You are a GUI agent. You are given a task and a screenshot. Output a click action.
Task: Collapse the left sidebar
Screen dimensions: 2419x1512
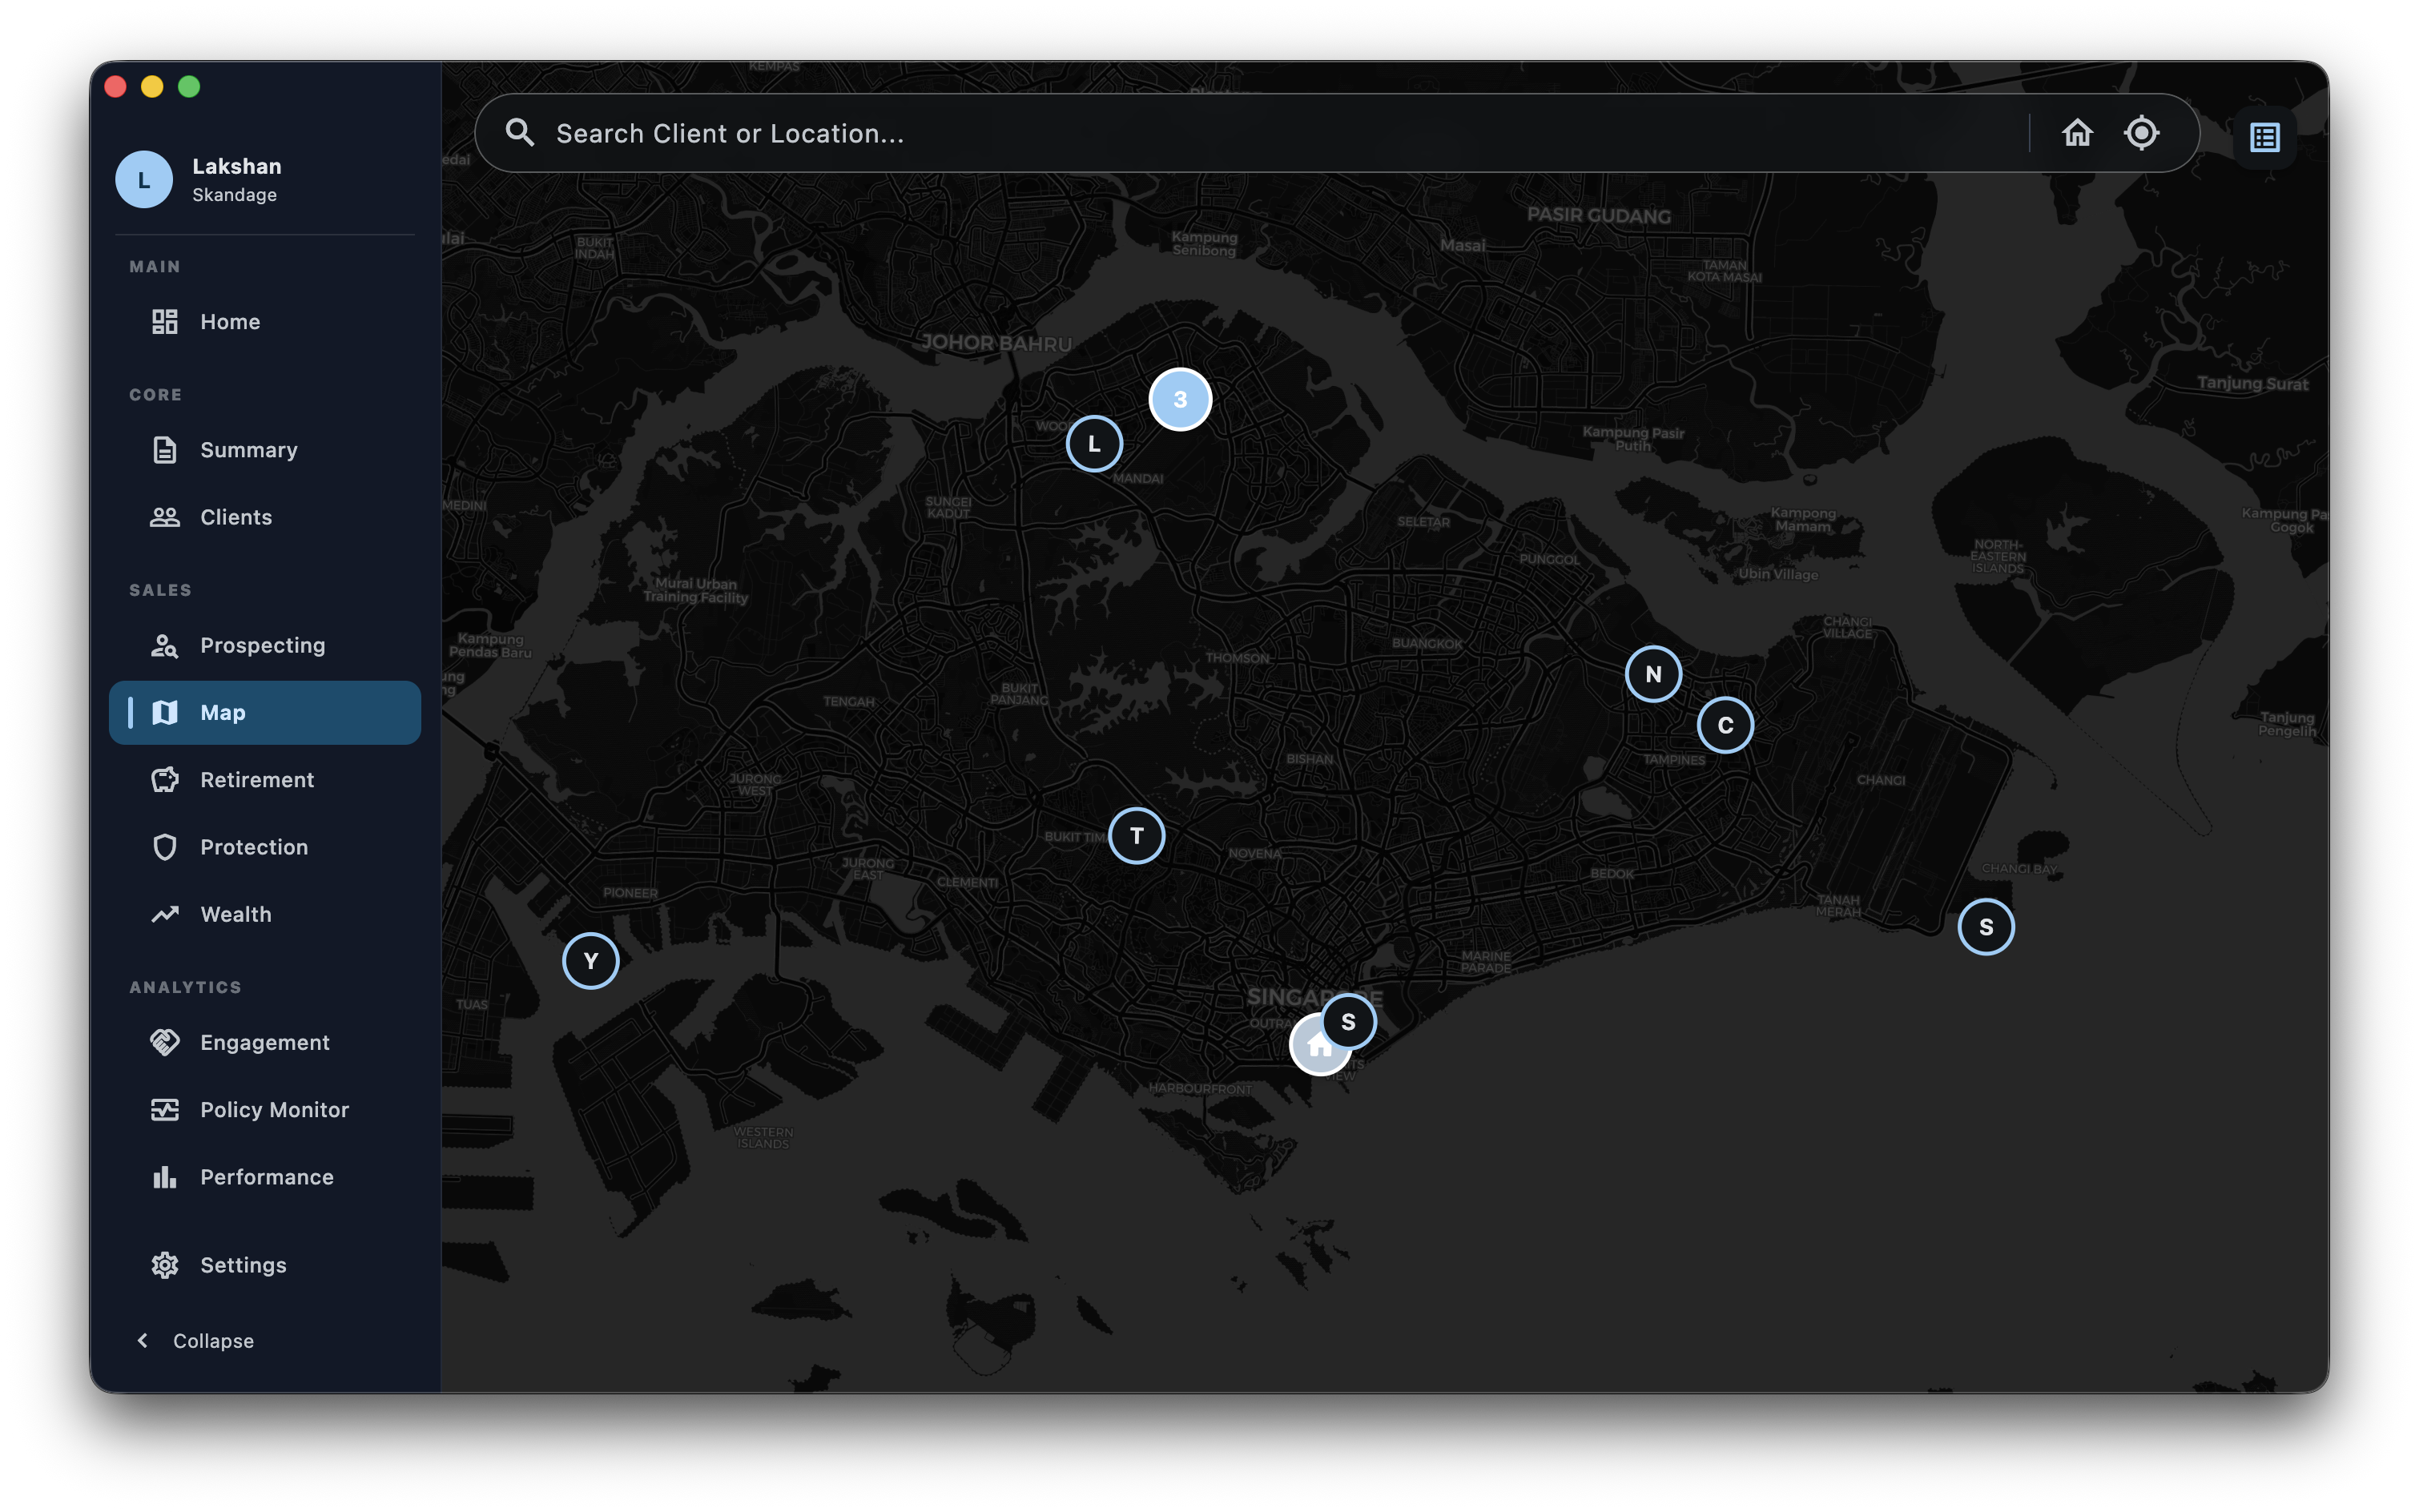click(196, 1340)
